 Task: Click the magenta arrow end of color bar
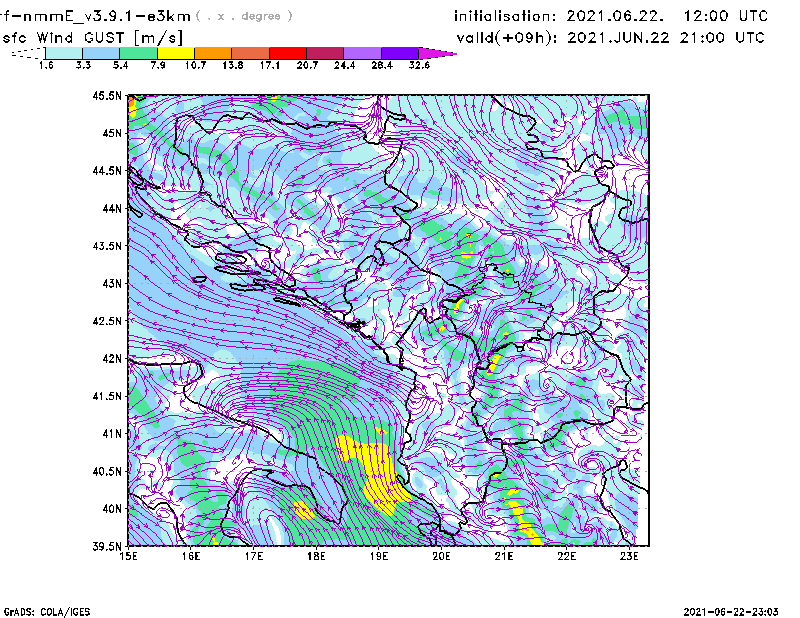click(x=437, y=53)
